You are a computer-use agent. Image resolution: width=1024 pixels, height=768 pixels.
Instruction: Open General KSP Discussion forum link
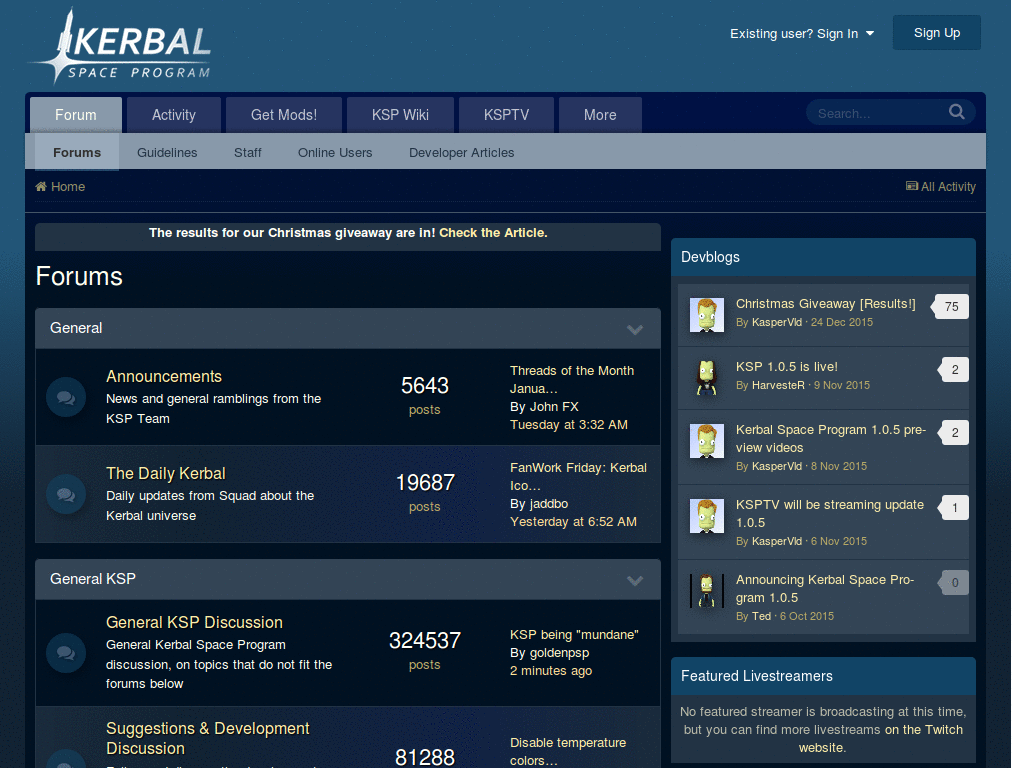click(x=194, y=622)
